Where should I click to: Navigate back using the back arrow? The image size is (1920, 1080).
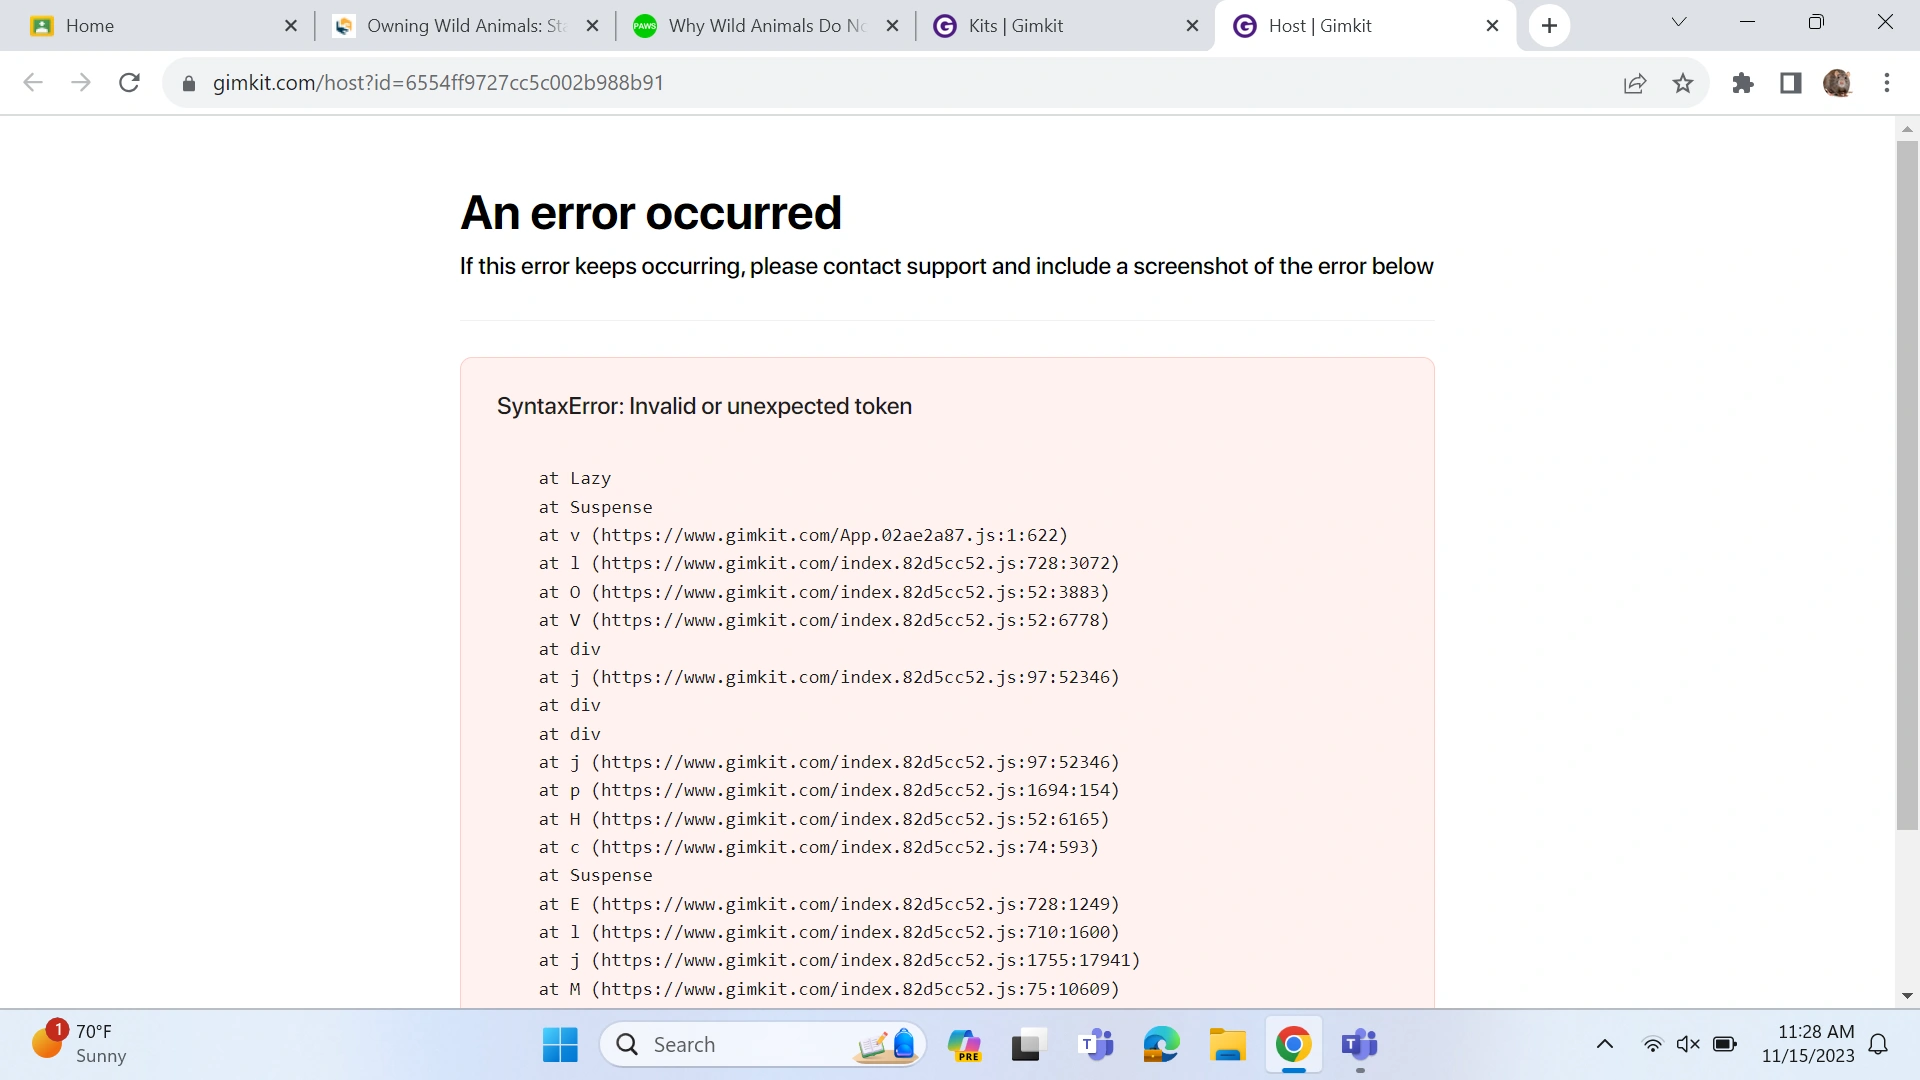pyautogui.click(x=33, y=83)
